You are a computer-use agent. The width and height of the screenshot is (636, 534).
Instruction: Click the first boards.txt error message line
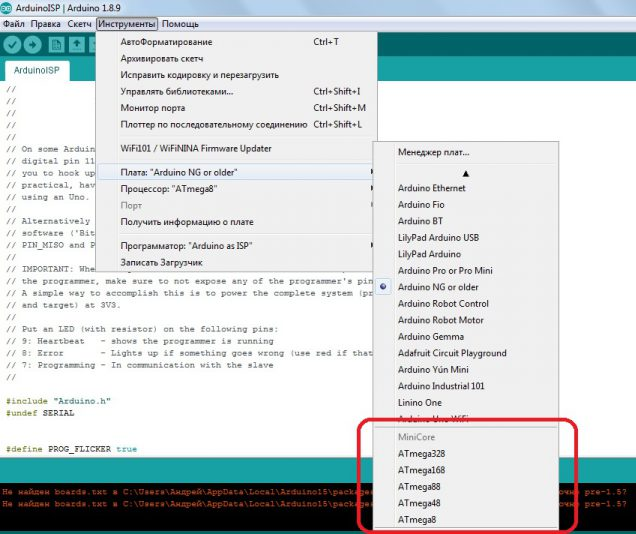pyautogui.click(x=314, y=492)
